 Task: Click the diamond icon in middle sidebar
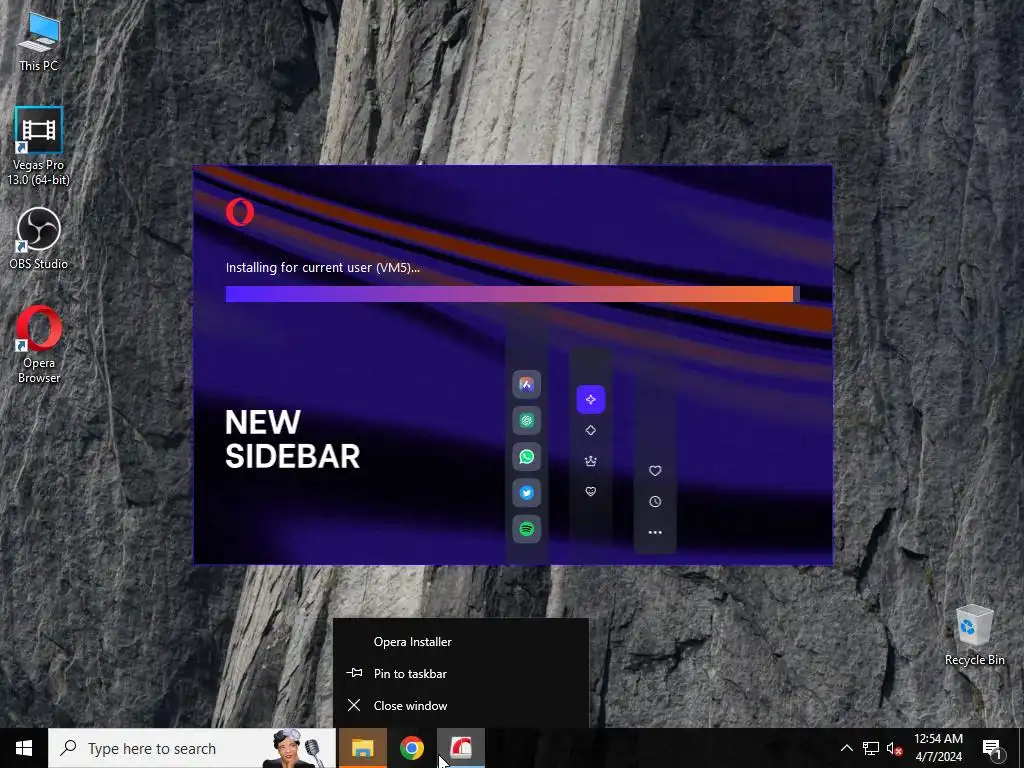[x=590, y=430]
